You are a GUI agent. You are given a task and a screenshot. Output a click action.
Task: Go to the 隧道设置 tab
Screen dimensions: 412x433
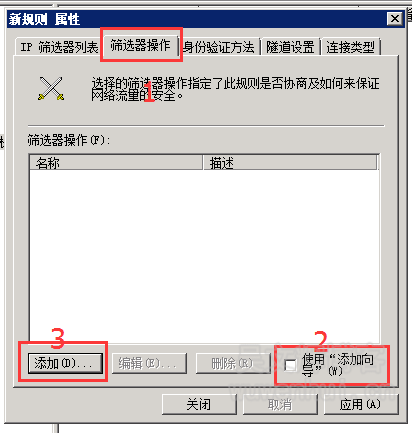pyautogui.click(x=291, y=47)
